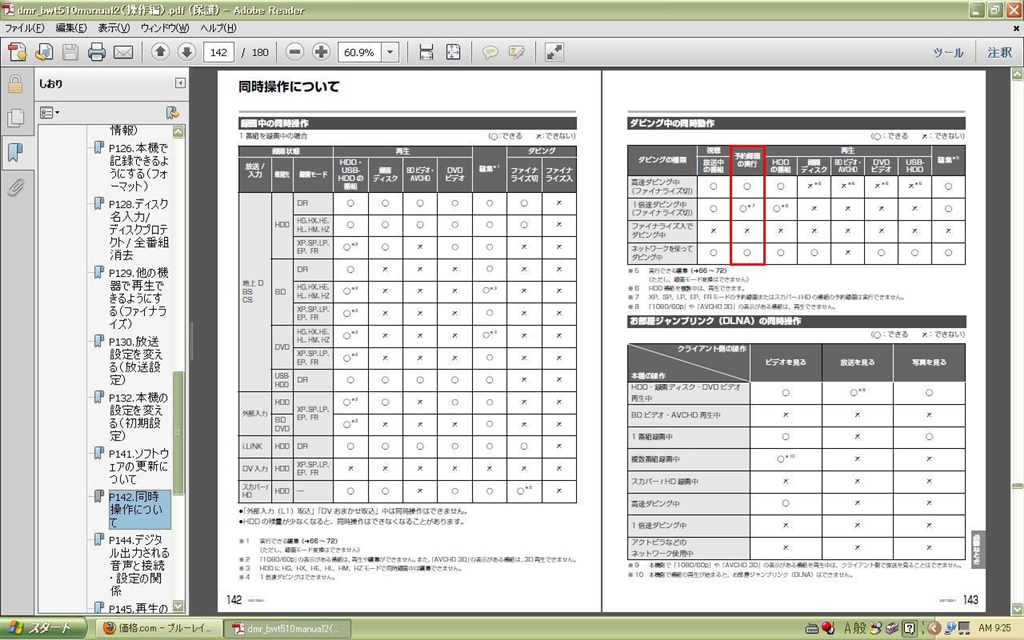Open the Windows スタート button
Screen dimensions: 1024x640
pos(43,628)
